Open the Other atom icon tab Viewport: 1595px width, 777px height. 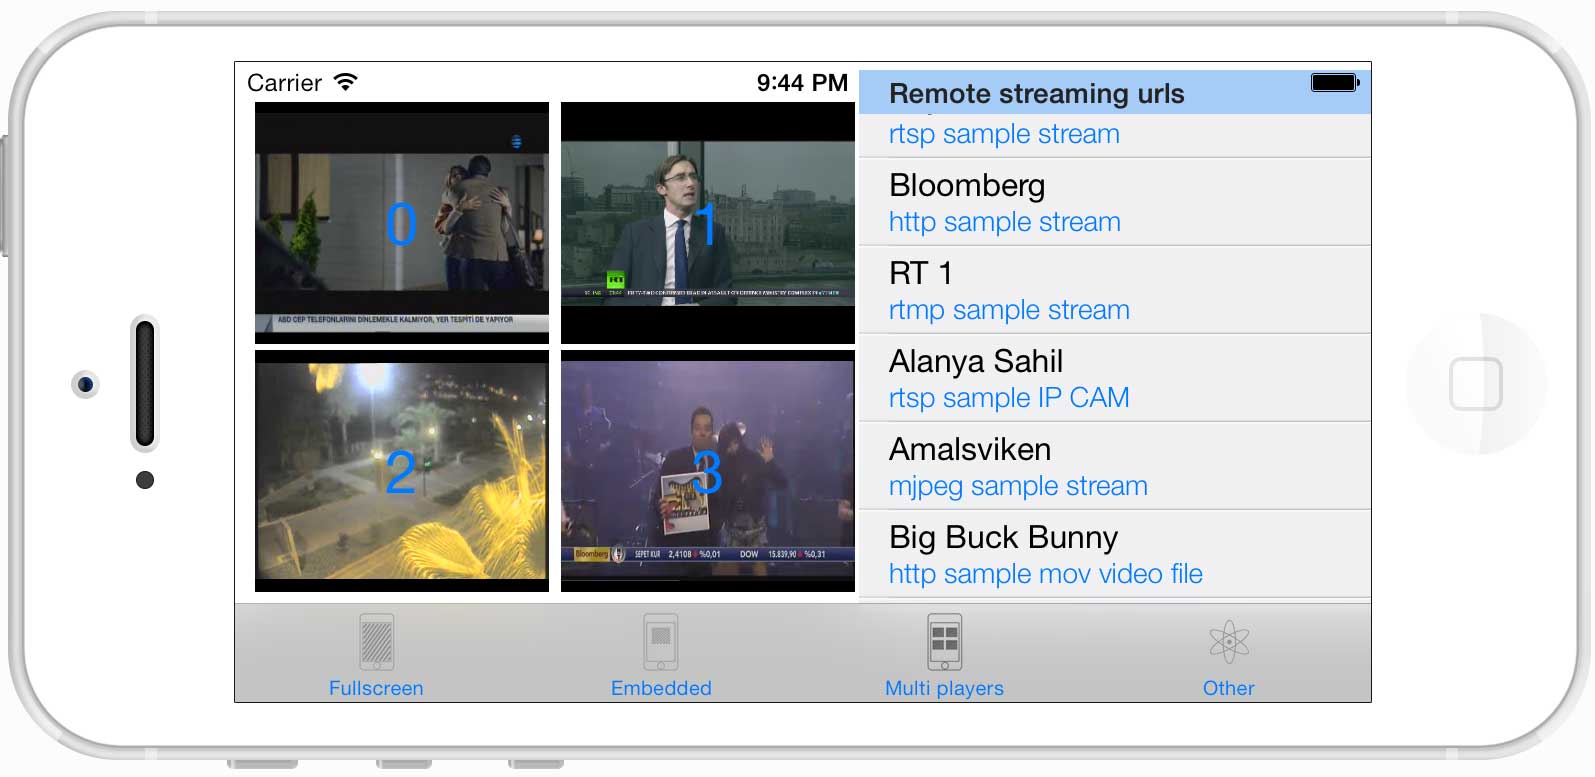(1229, 642)
